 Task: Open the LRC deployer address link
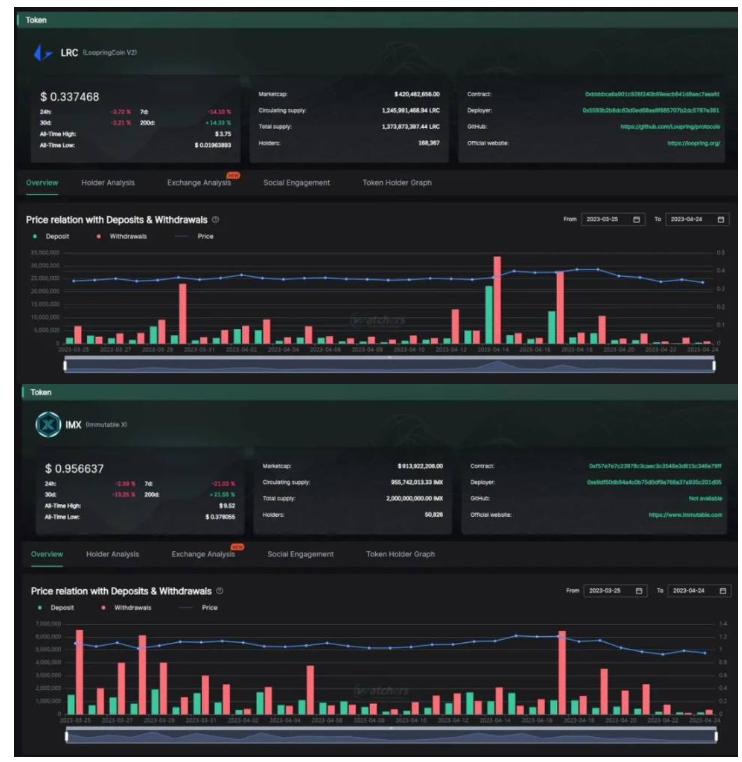[651, 110]
